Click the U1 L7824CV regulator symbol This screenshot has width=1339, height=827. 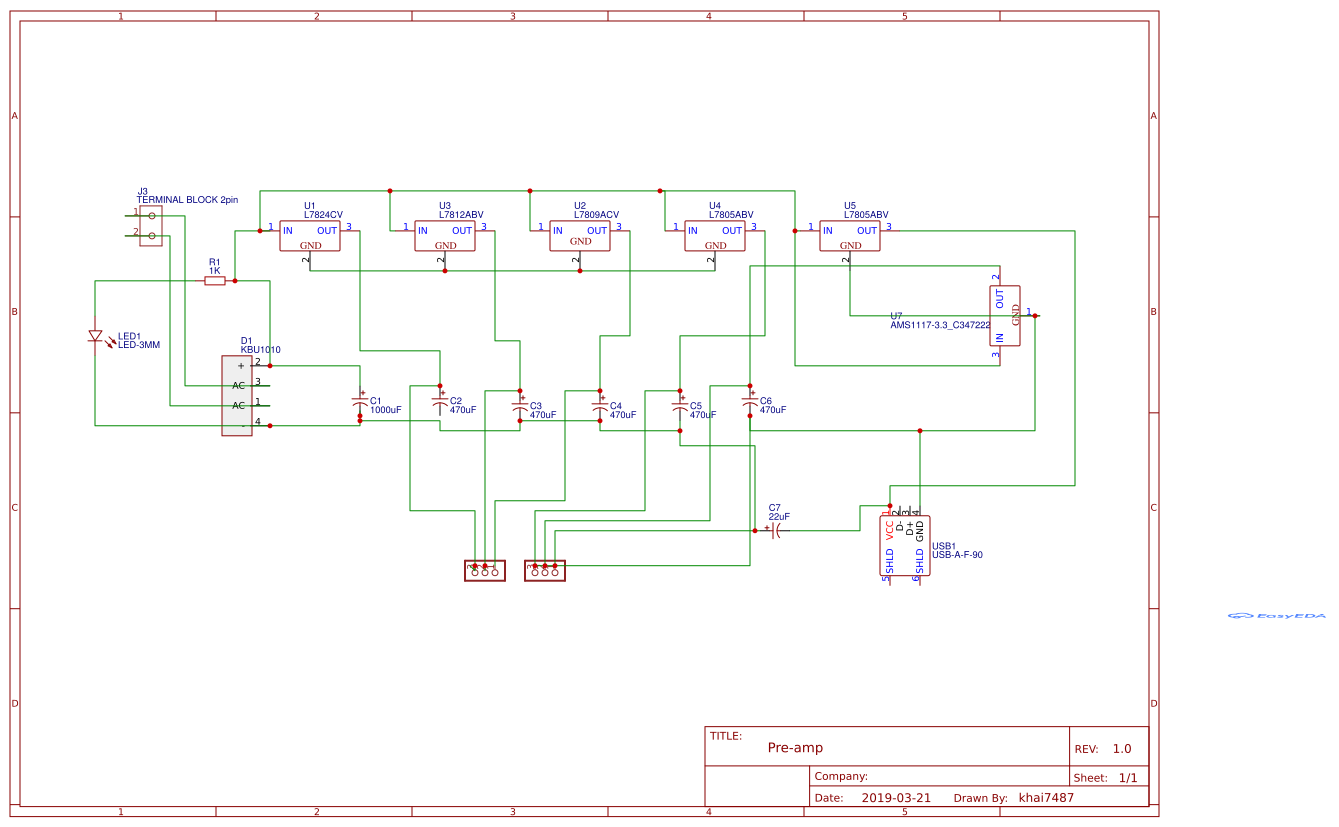point(309,236)
